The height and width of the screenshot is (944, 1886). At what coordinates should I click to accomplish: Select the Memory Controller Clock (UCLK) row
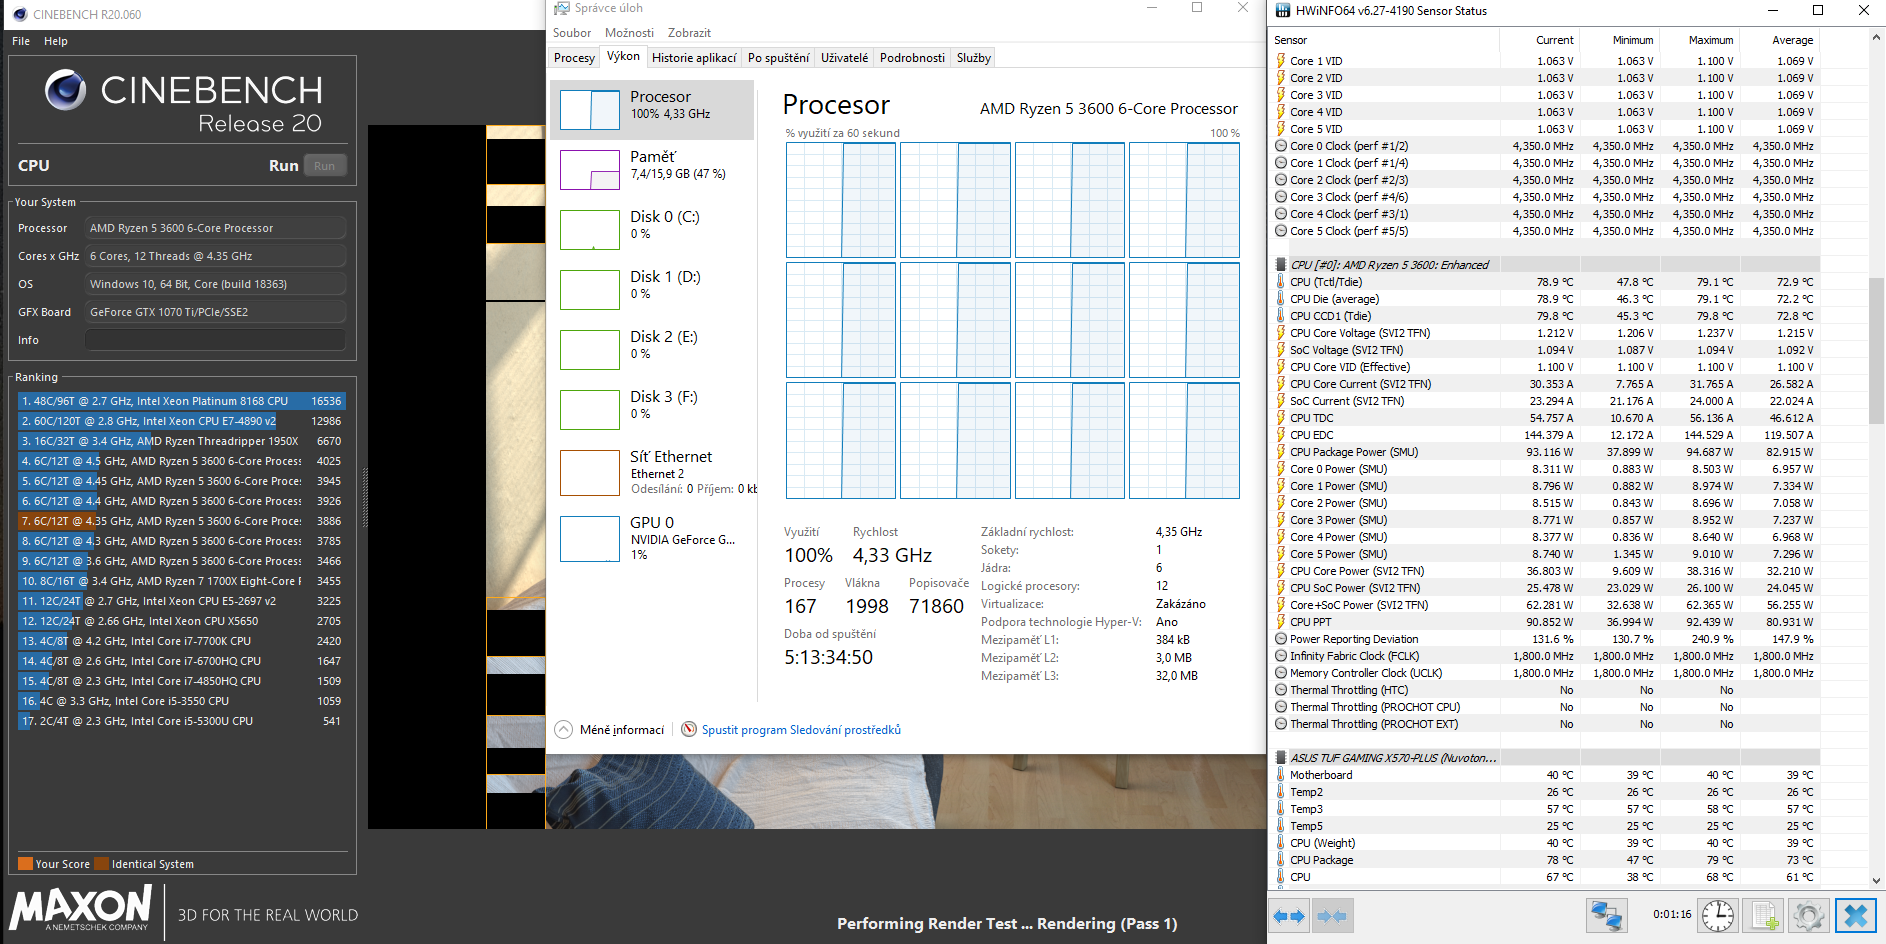coord(1545,673)
